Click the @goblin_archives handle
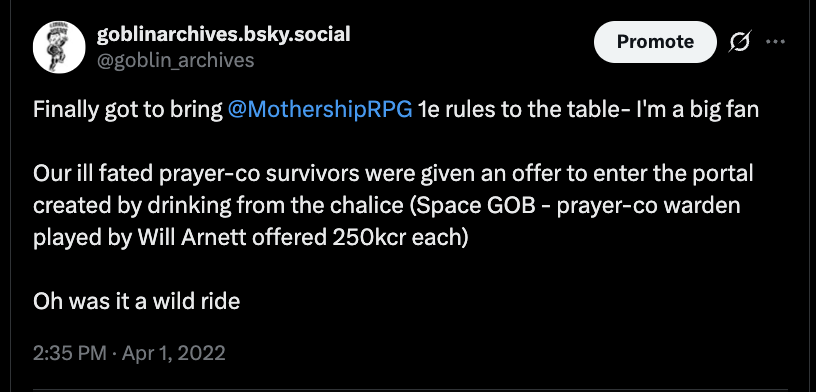The height and width of the screenshot is (392, 816). [175, 60]
